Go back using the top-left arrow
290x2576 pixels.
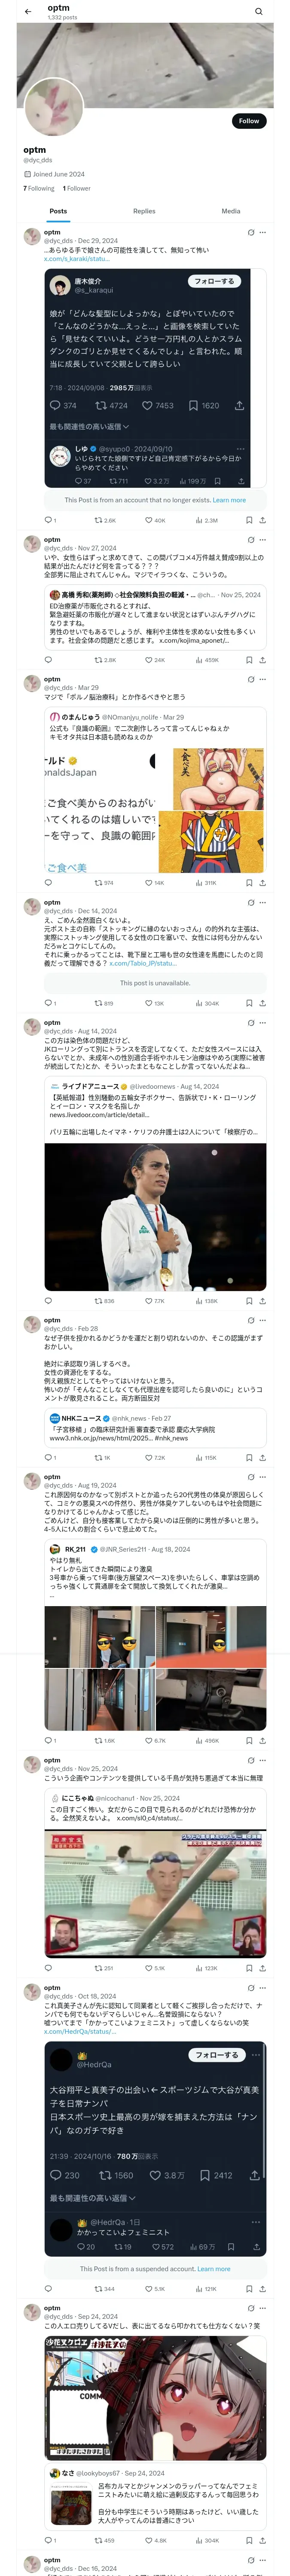(28, 12)
